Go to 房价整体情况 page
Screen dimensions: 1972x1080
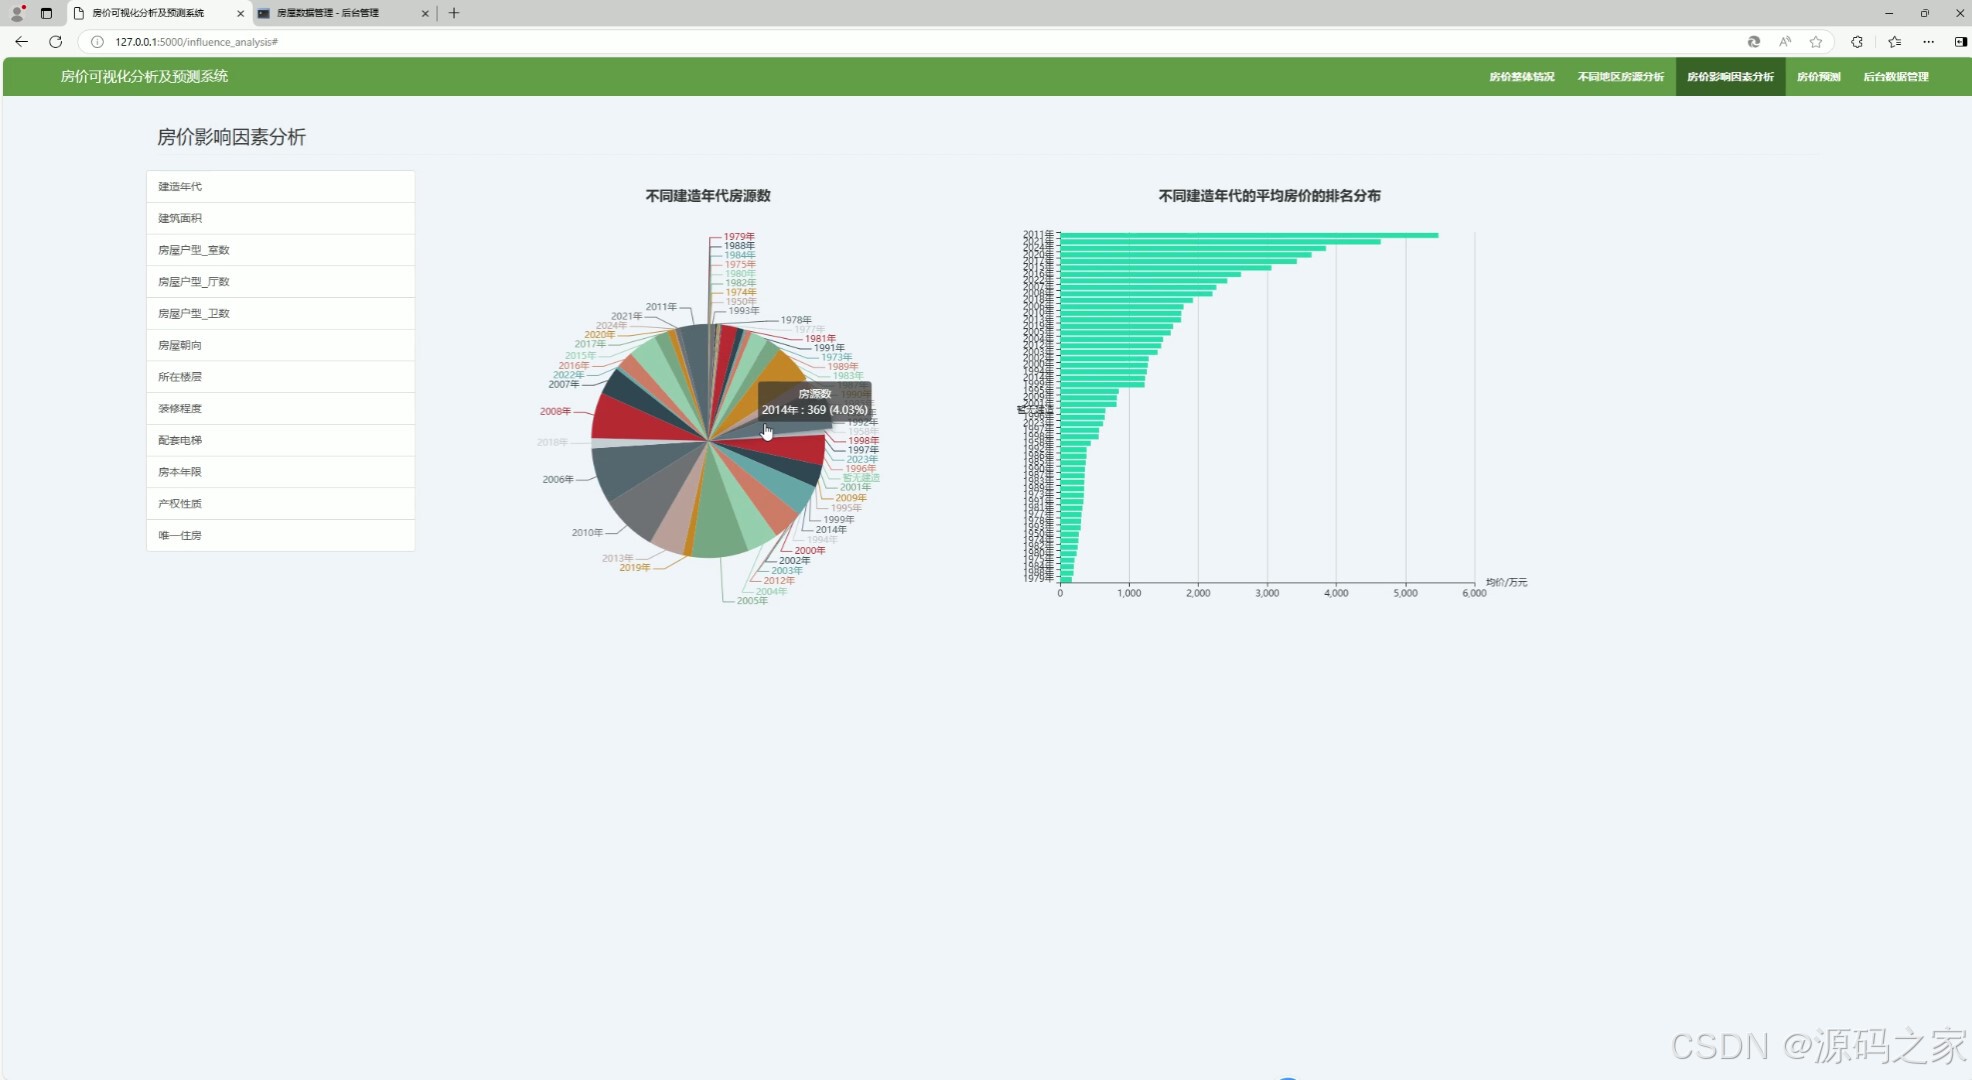tap(1521, 77)
